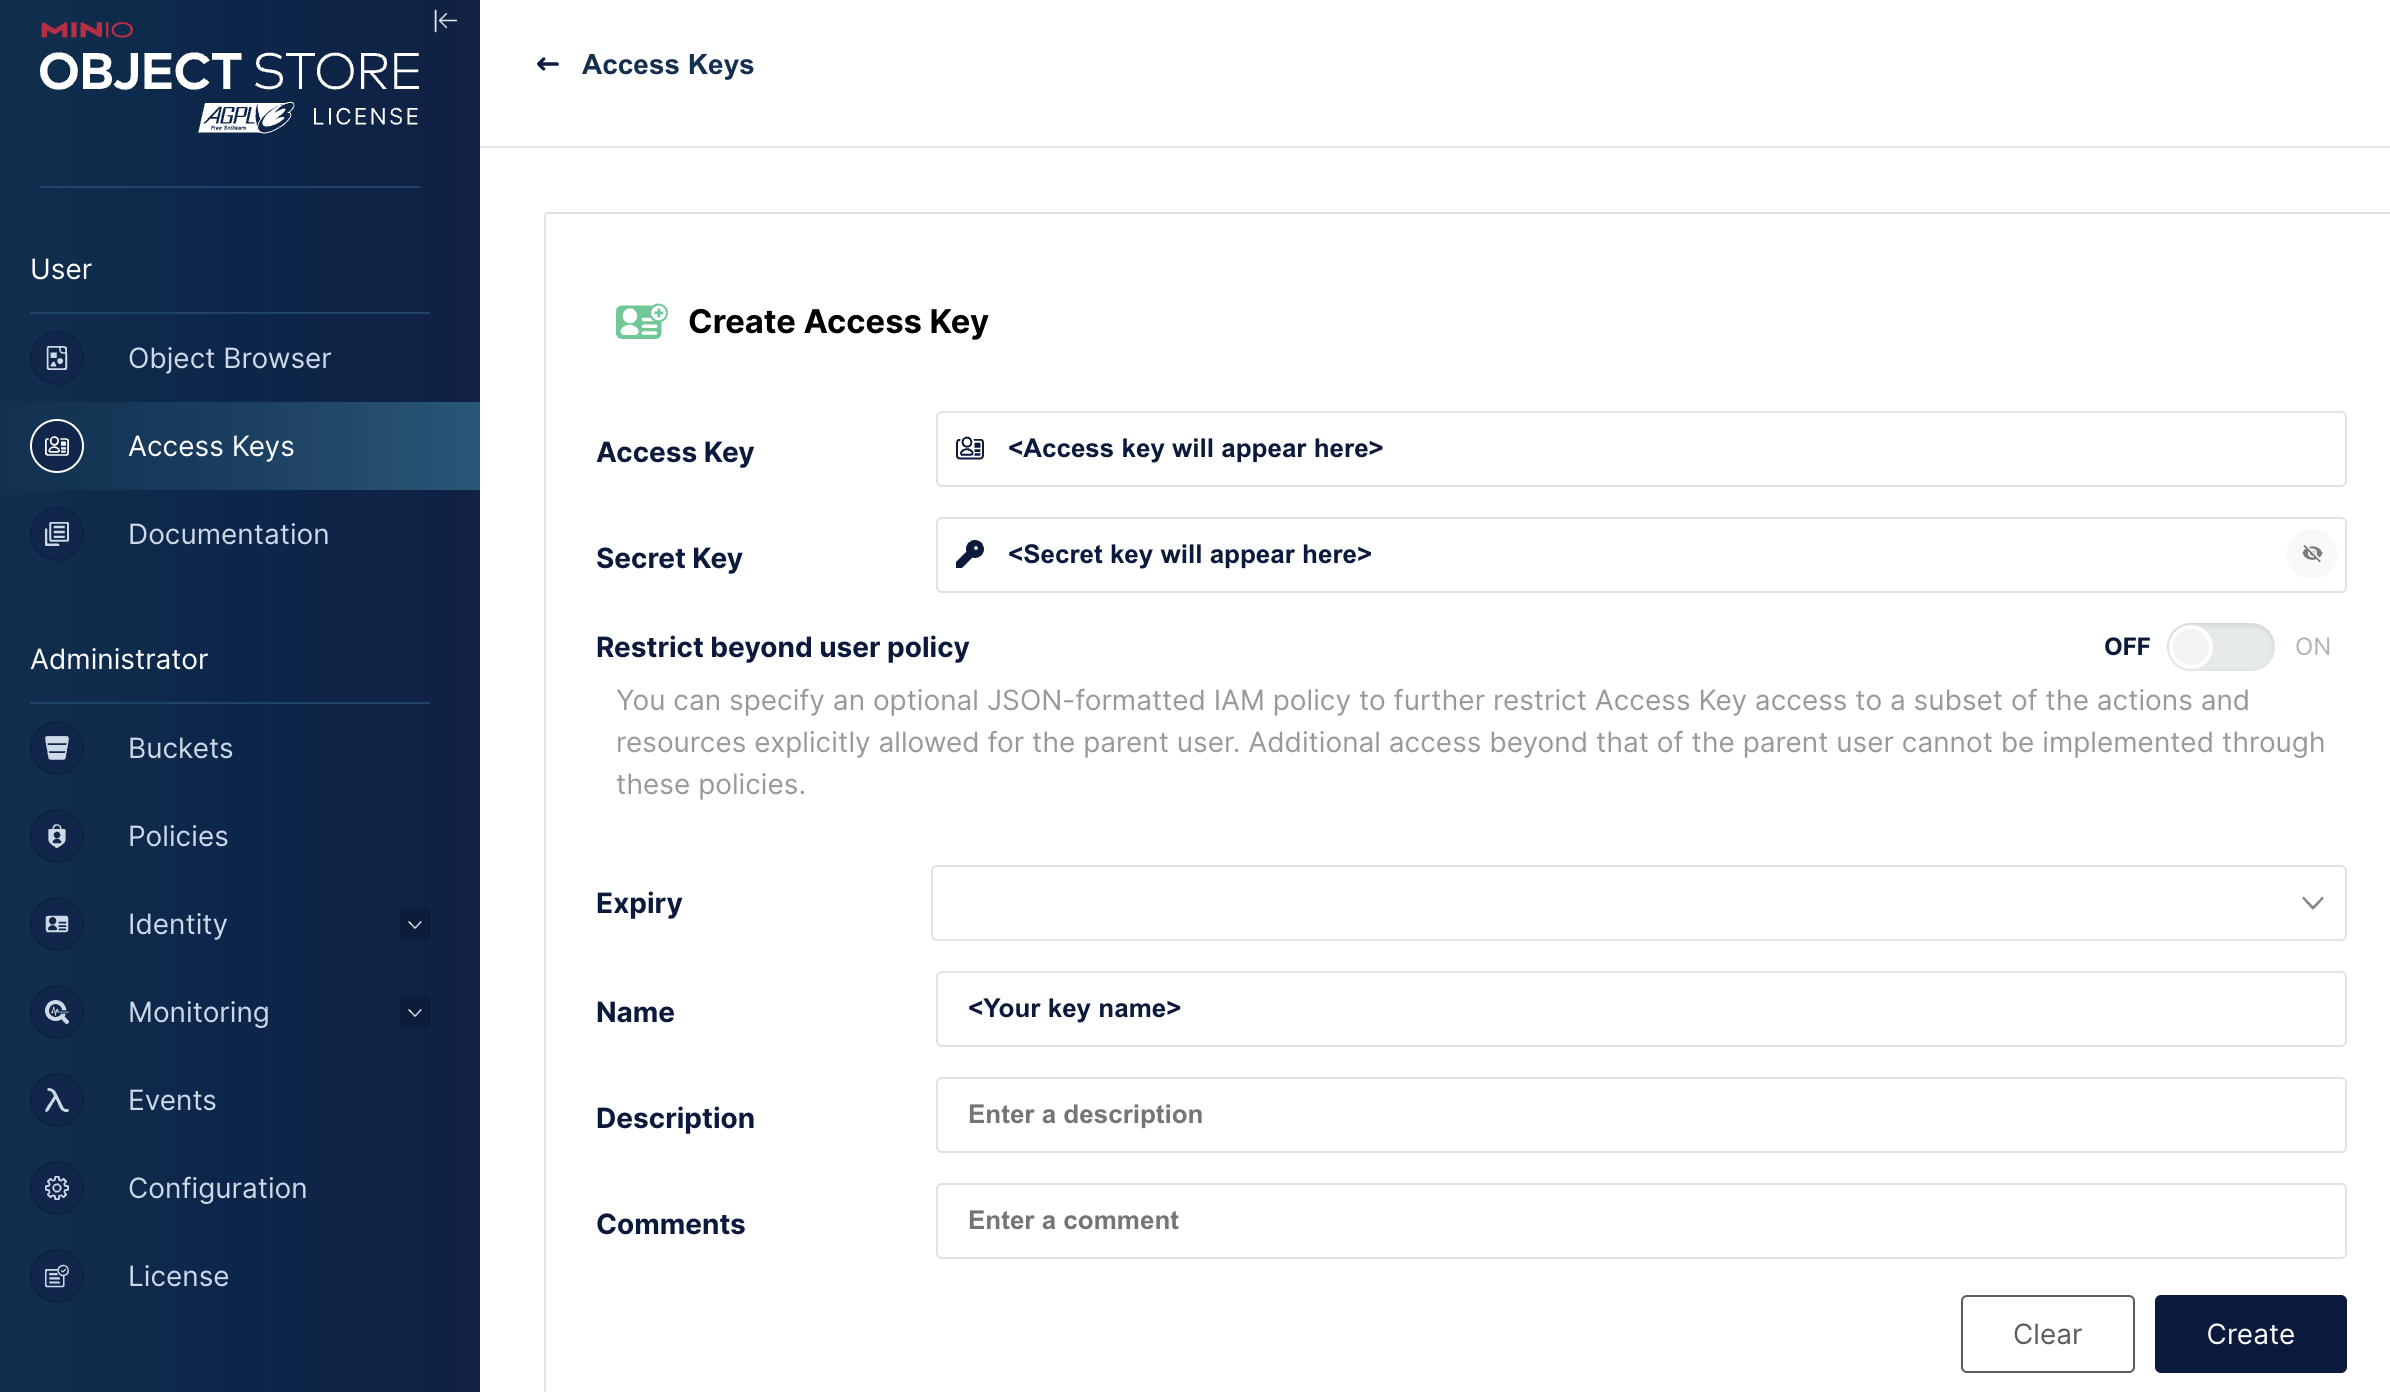
Task: Click the Name input field
Action: click(x=1640, y=1008)
